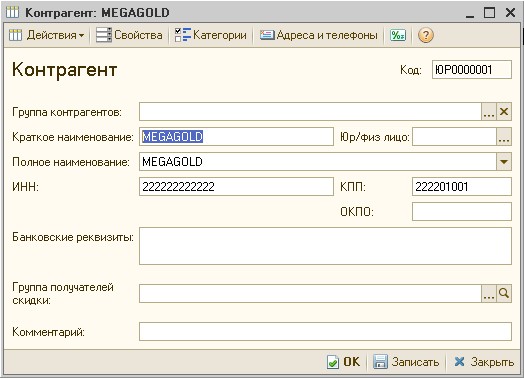
Task: Close window via title bar X
Action: pos(510,13)
